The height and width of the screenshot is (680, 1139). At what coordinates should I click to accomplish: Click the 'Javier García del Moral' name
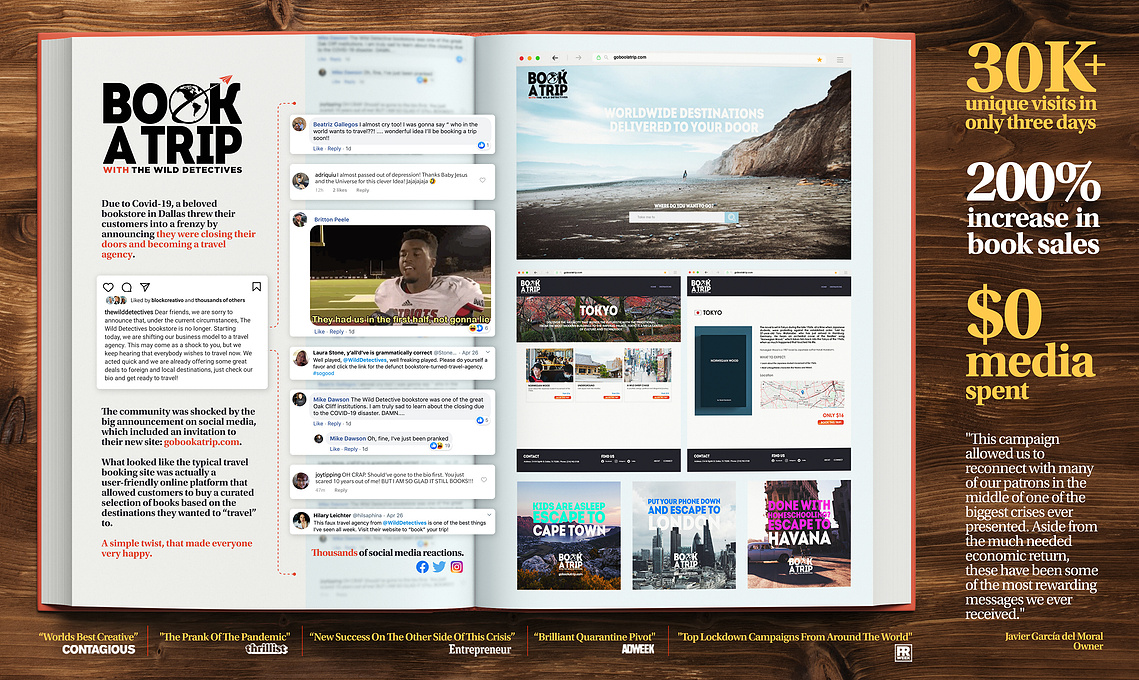pos(1054,636)
